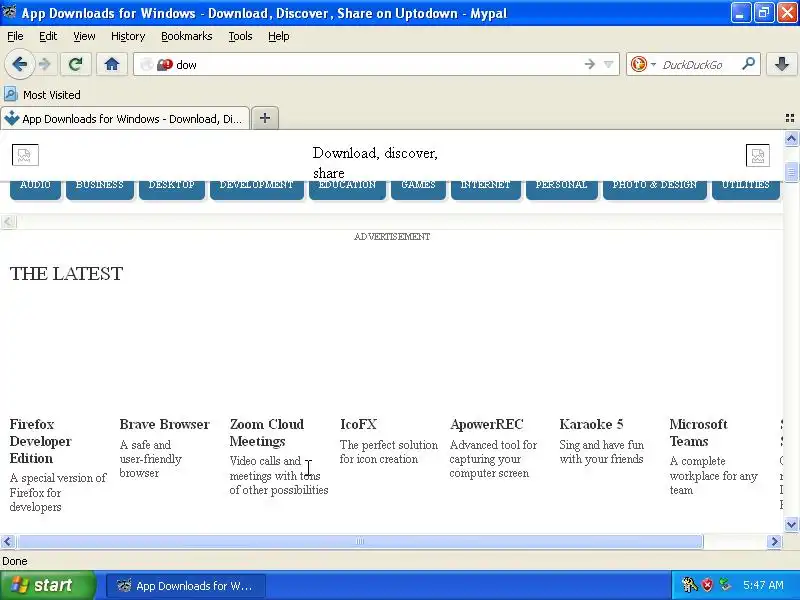Screen dimensions: 800x600
Task: Click the Download, discover, share header text
Action: pyautogui.click(x=375, y=163)
